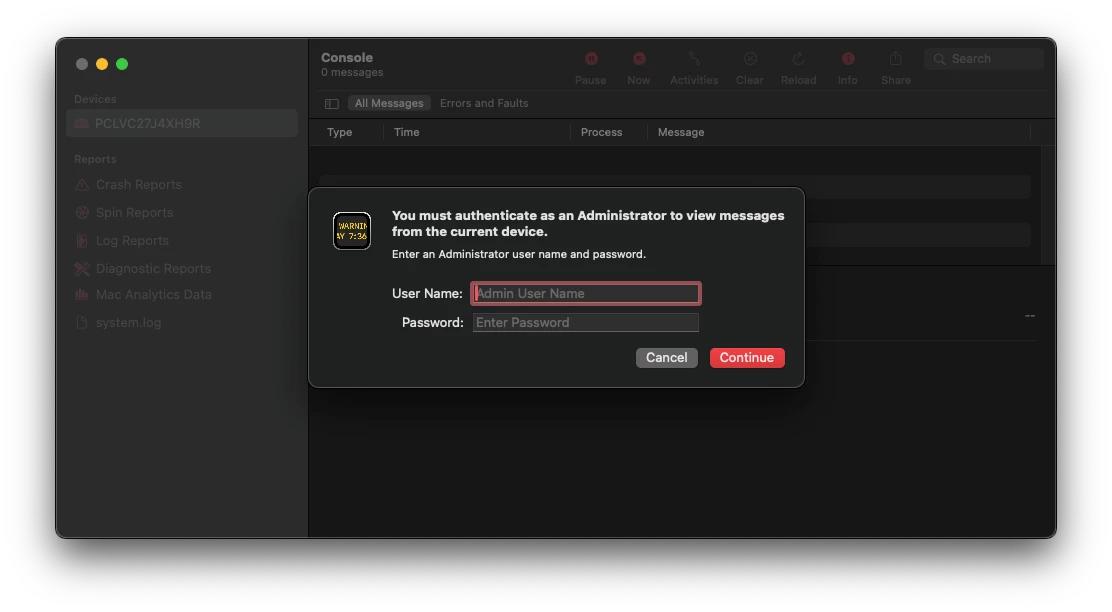Screen dimensions: 1112x612
Task: Click the Type column header
Action: click(x=340, y=132)
